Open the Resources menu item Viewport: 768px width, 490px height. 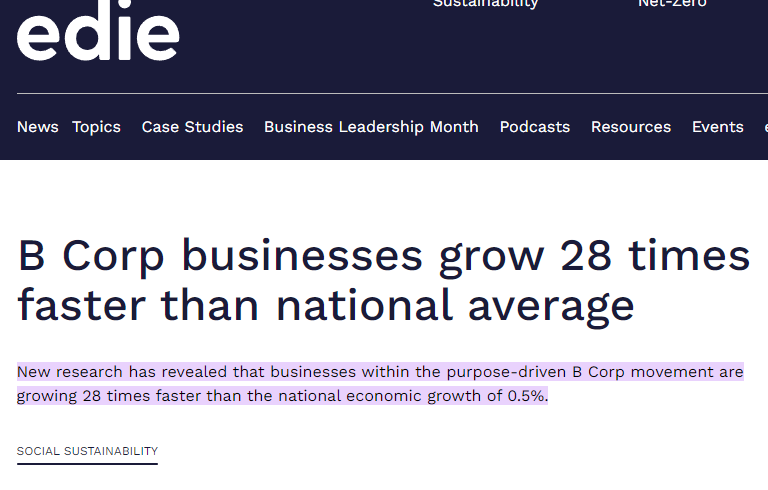[x=631, y=127]
